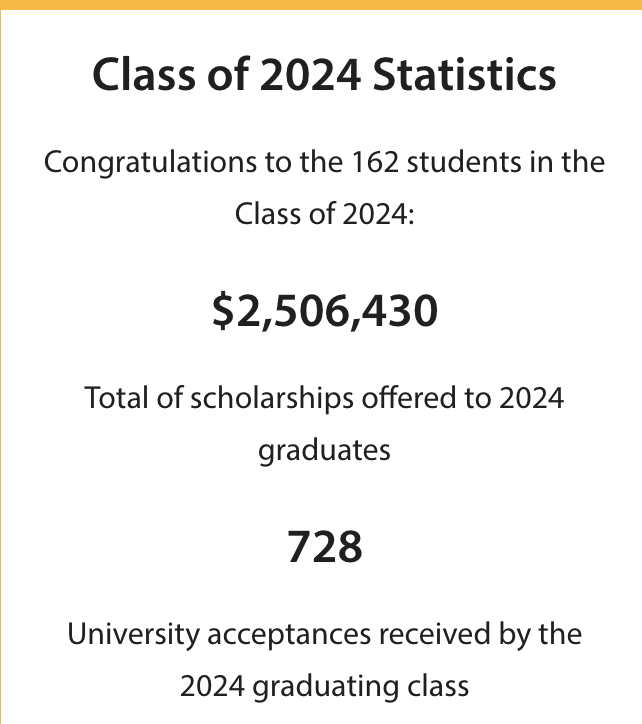Click the bold 728 acceptances figure
Image resolution: width=642 pixels, height=724 pixels.
pyautogui.click(x=325, y=547)
